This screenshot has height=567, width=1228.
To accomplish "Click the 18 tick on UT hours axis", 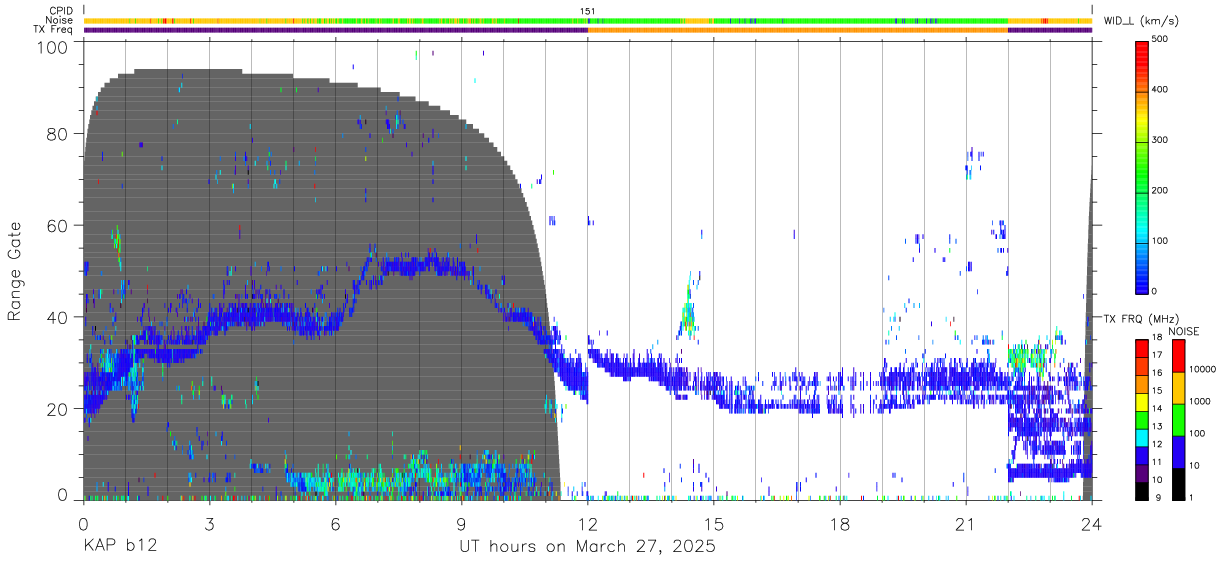I will click(x=840, y=524).
